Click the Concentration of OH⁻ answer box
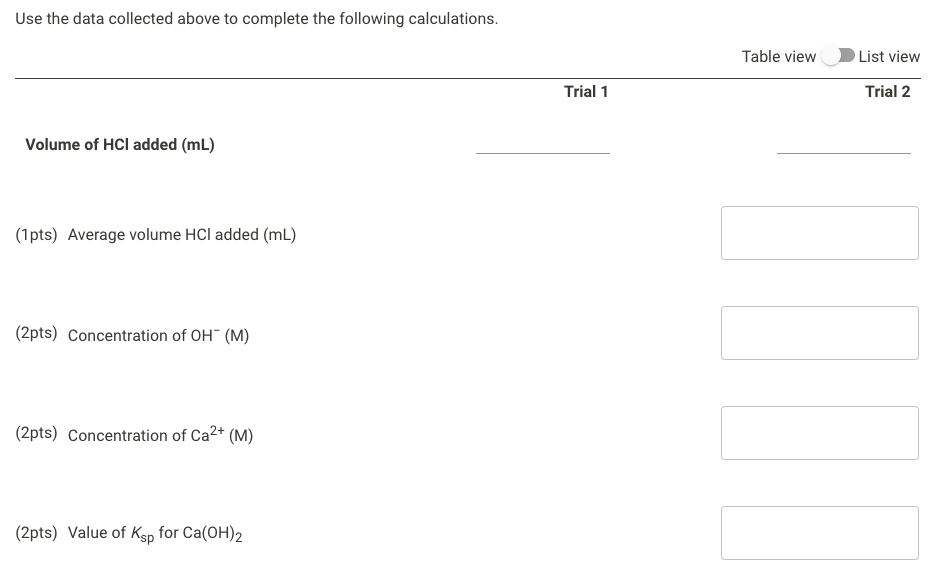Screen dimensions: 944x584 coord(819,332)
